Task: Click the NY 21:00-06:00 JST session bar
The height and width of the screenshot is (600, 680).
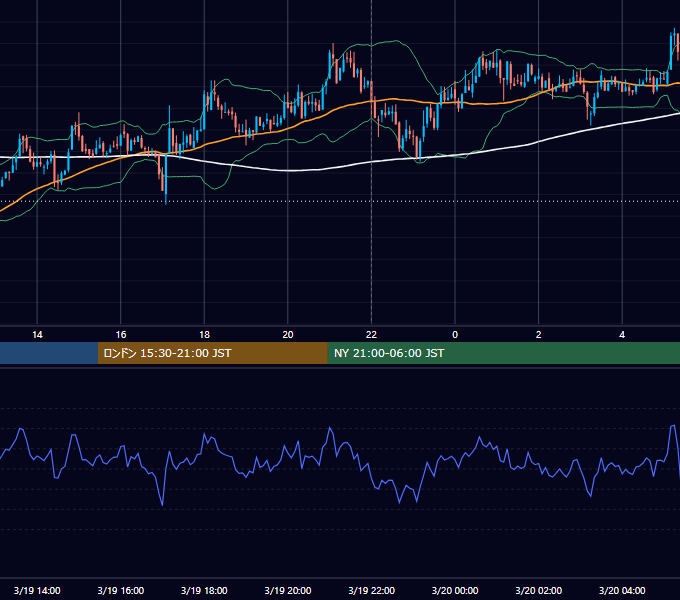Action: pyautogui.click(x=503, y=353)
